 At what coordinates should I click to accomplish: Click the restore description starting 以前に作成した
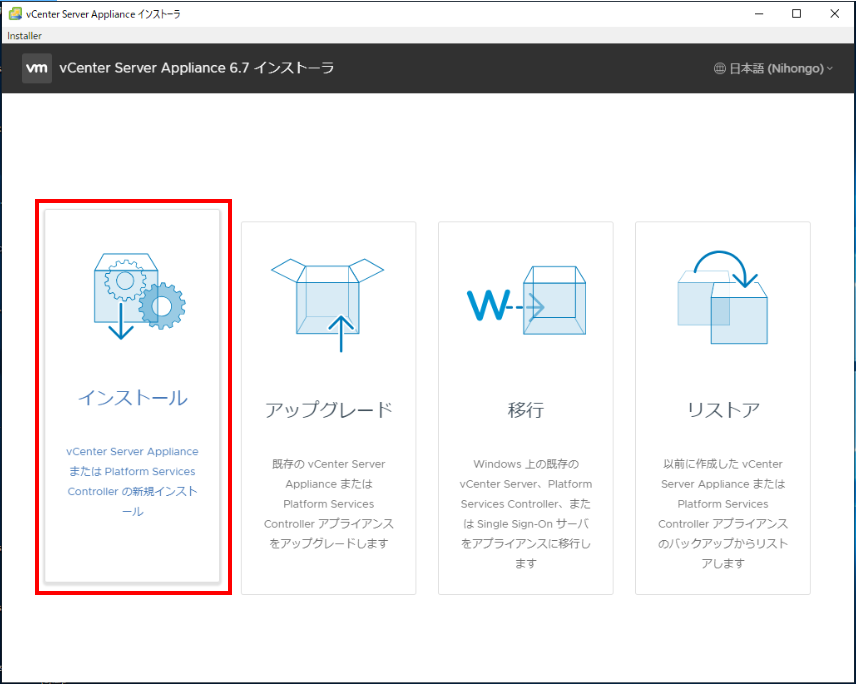(x=723, y=514)
